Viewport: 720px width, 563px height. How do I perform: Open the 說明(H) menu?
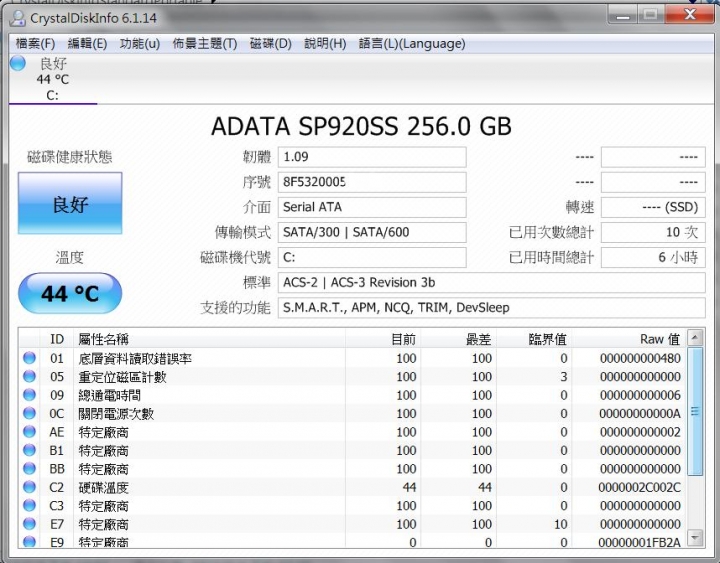(x=325, y=44)
